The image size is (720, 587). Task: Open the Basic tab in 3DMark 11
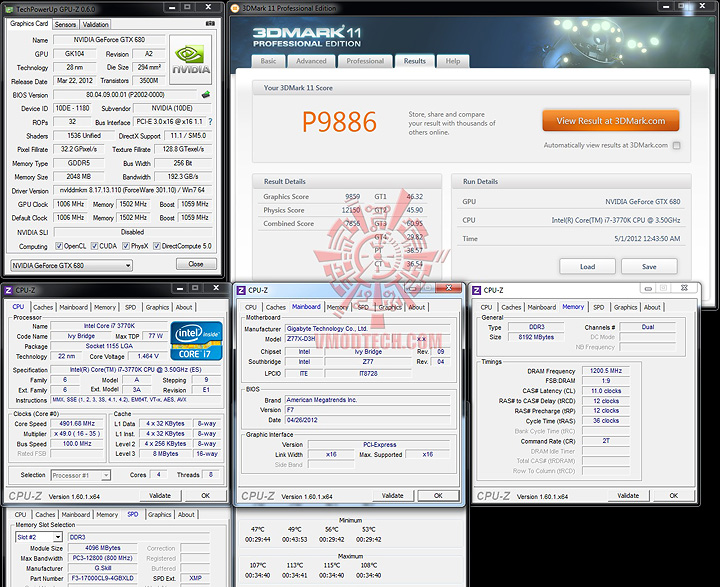(269, 61)
